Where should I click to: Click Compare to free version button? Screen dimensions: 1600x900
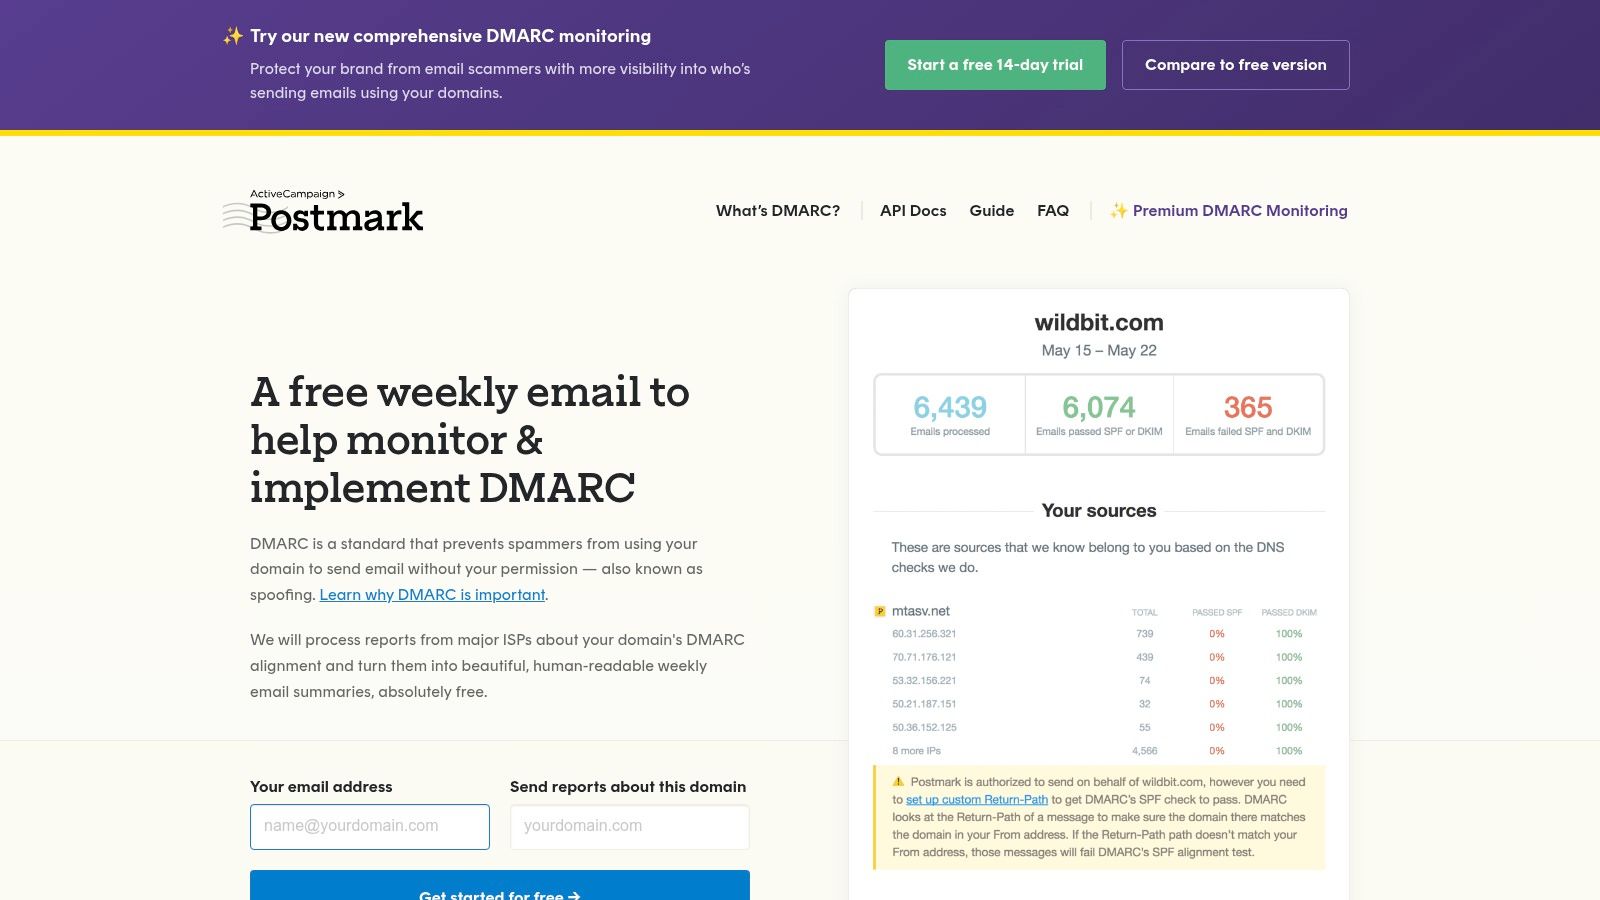(x=1235, y=65)
